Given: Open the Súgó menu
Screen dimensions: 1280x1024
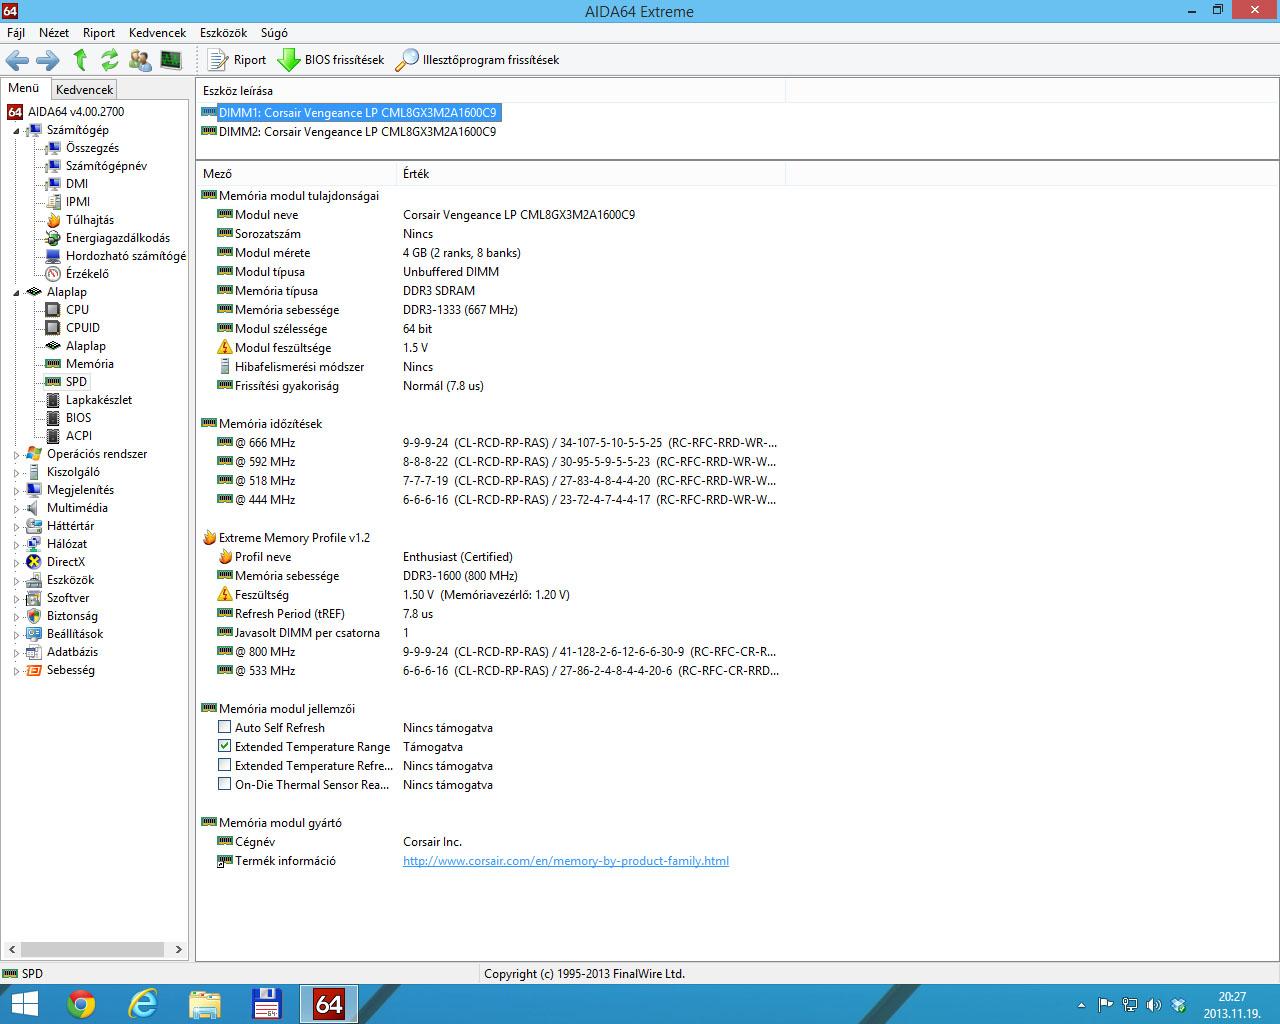Looking at the screenshot, I should 274,33.
